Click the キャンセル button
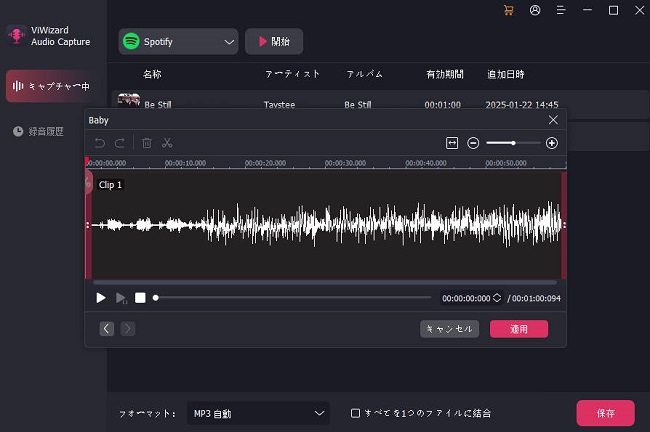Viewport: 650px width, 432px height. point(449,329)
